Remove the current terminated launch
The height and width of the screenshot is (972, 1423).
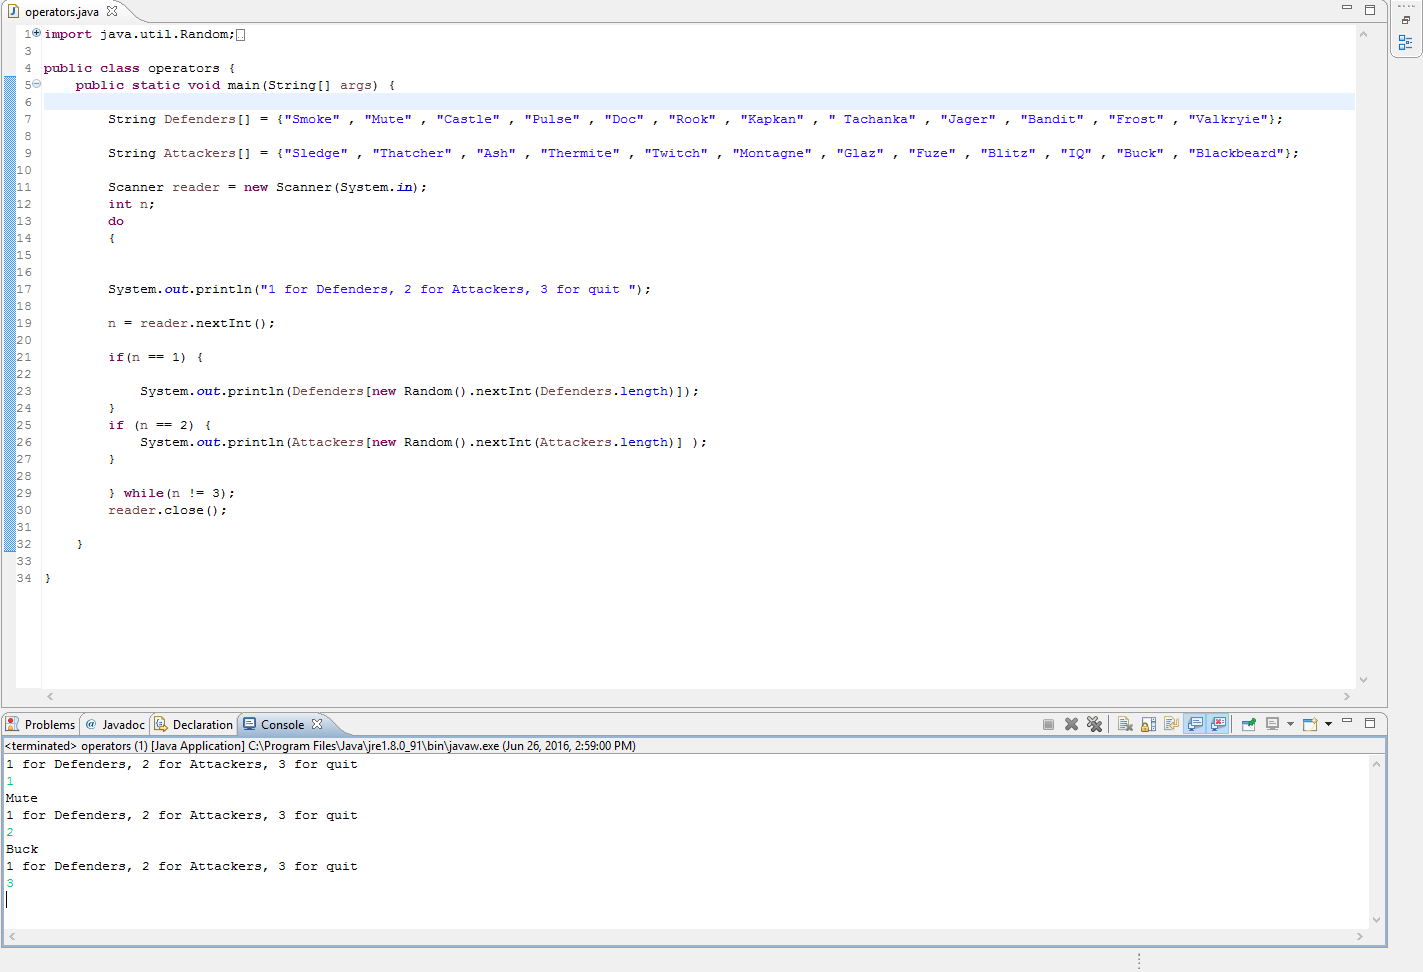(x=1071, y=725)
